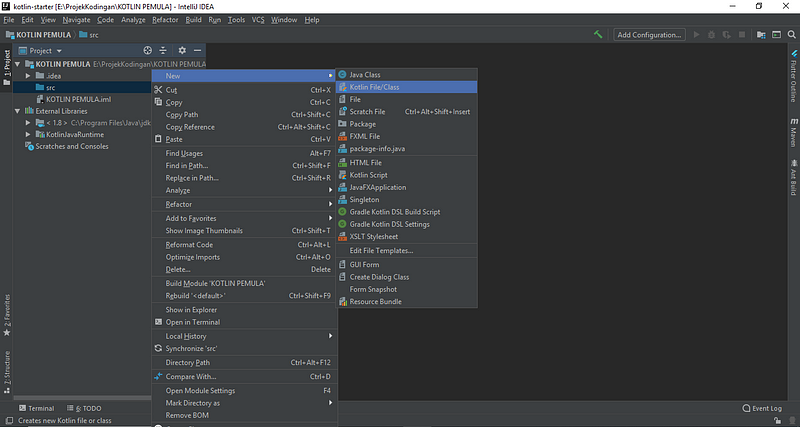
Task: Click the Search Everywhere magnifier icon
Action: pyautogui.click(x=791, y=35)
